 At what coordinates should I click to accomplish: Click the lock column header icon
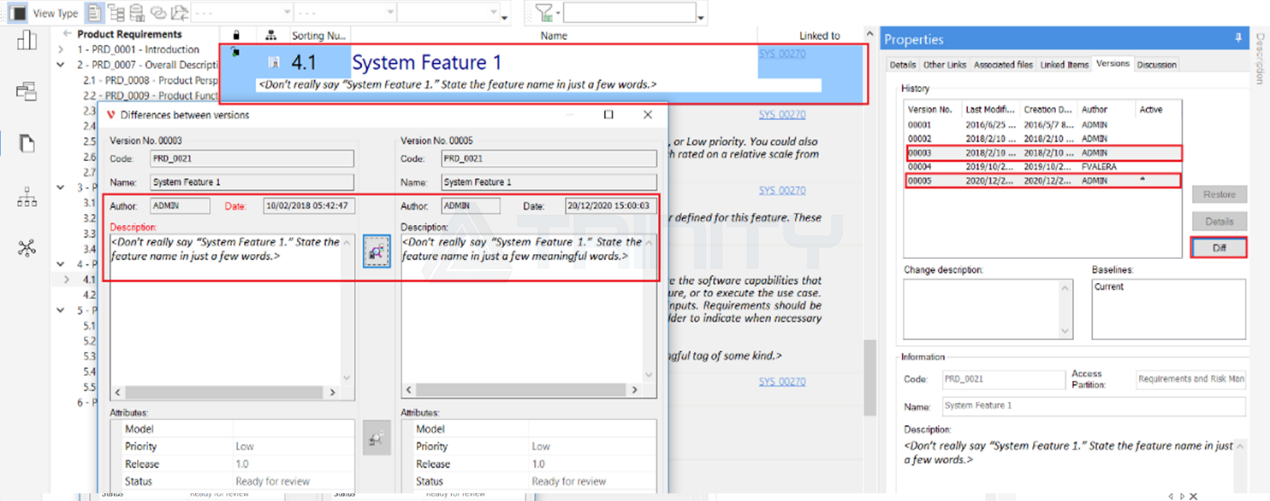coord(236,35)
